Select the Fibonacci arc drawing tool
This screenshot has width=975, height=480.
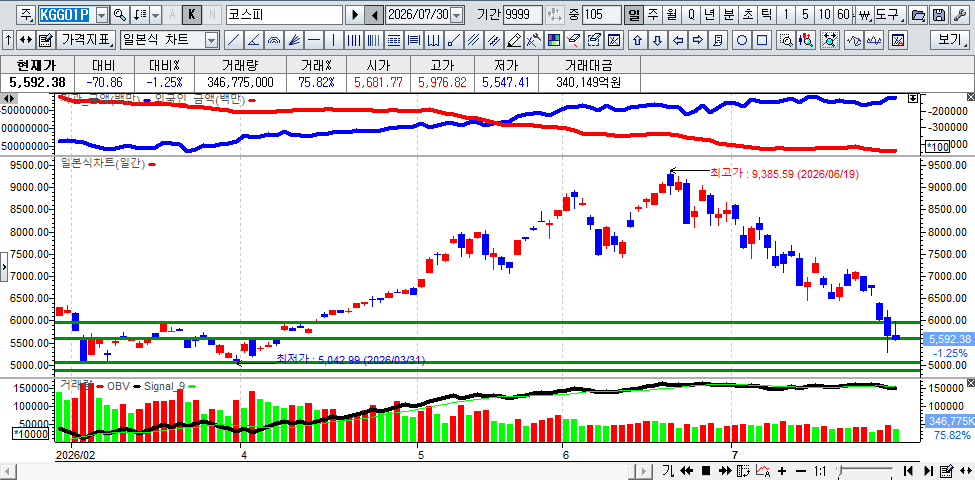274,40
